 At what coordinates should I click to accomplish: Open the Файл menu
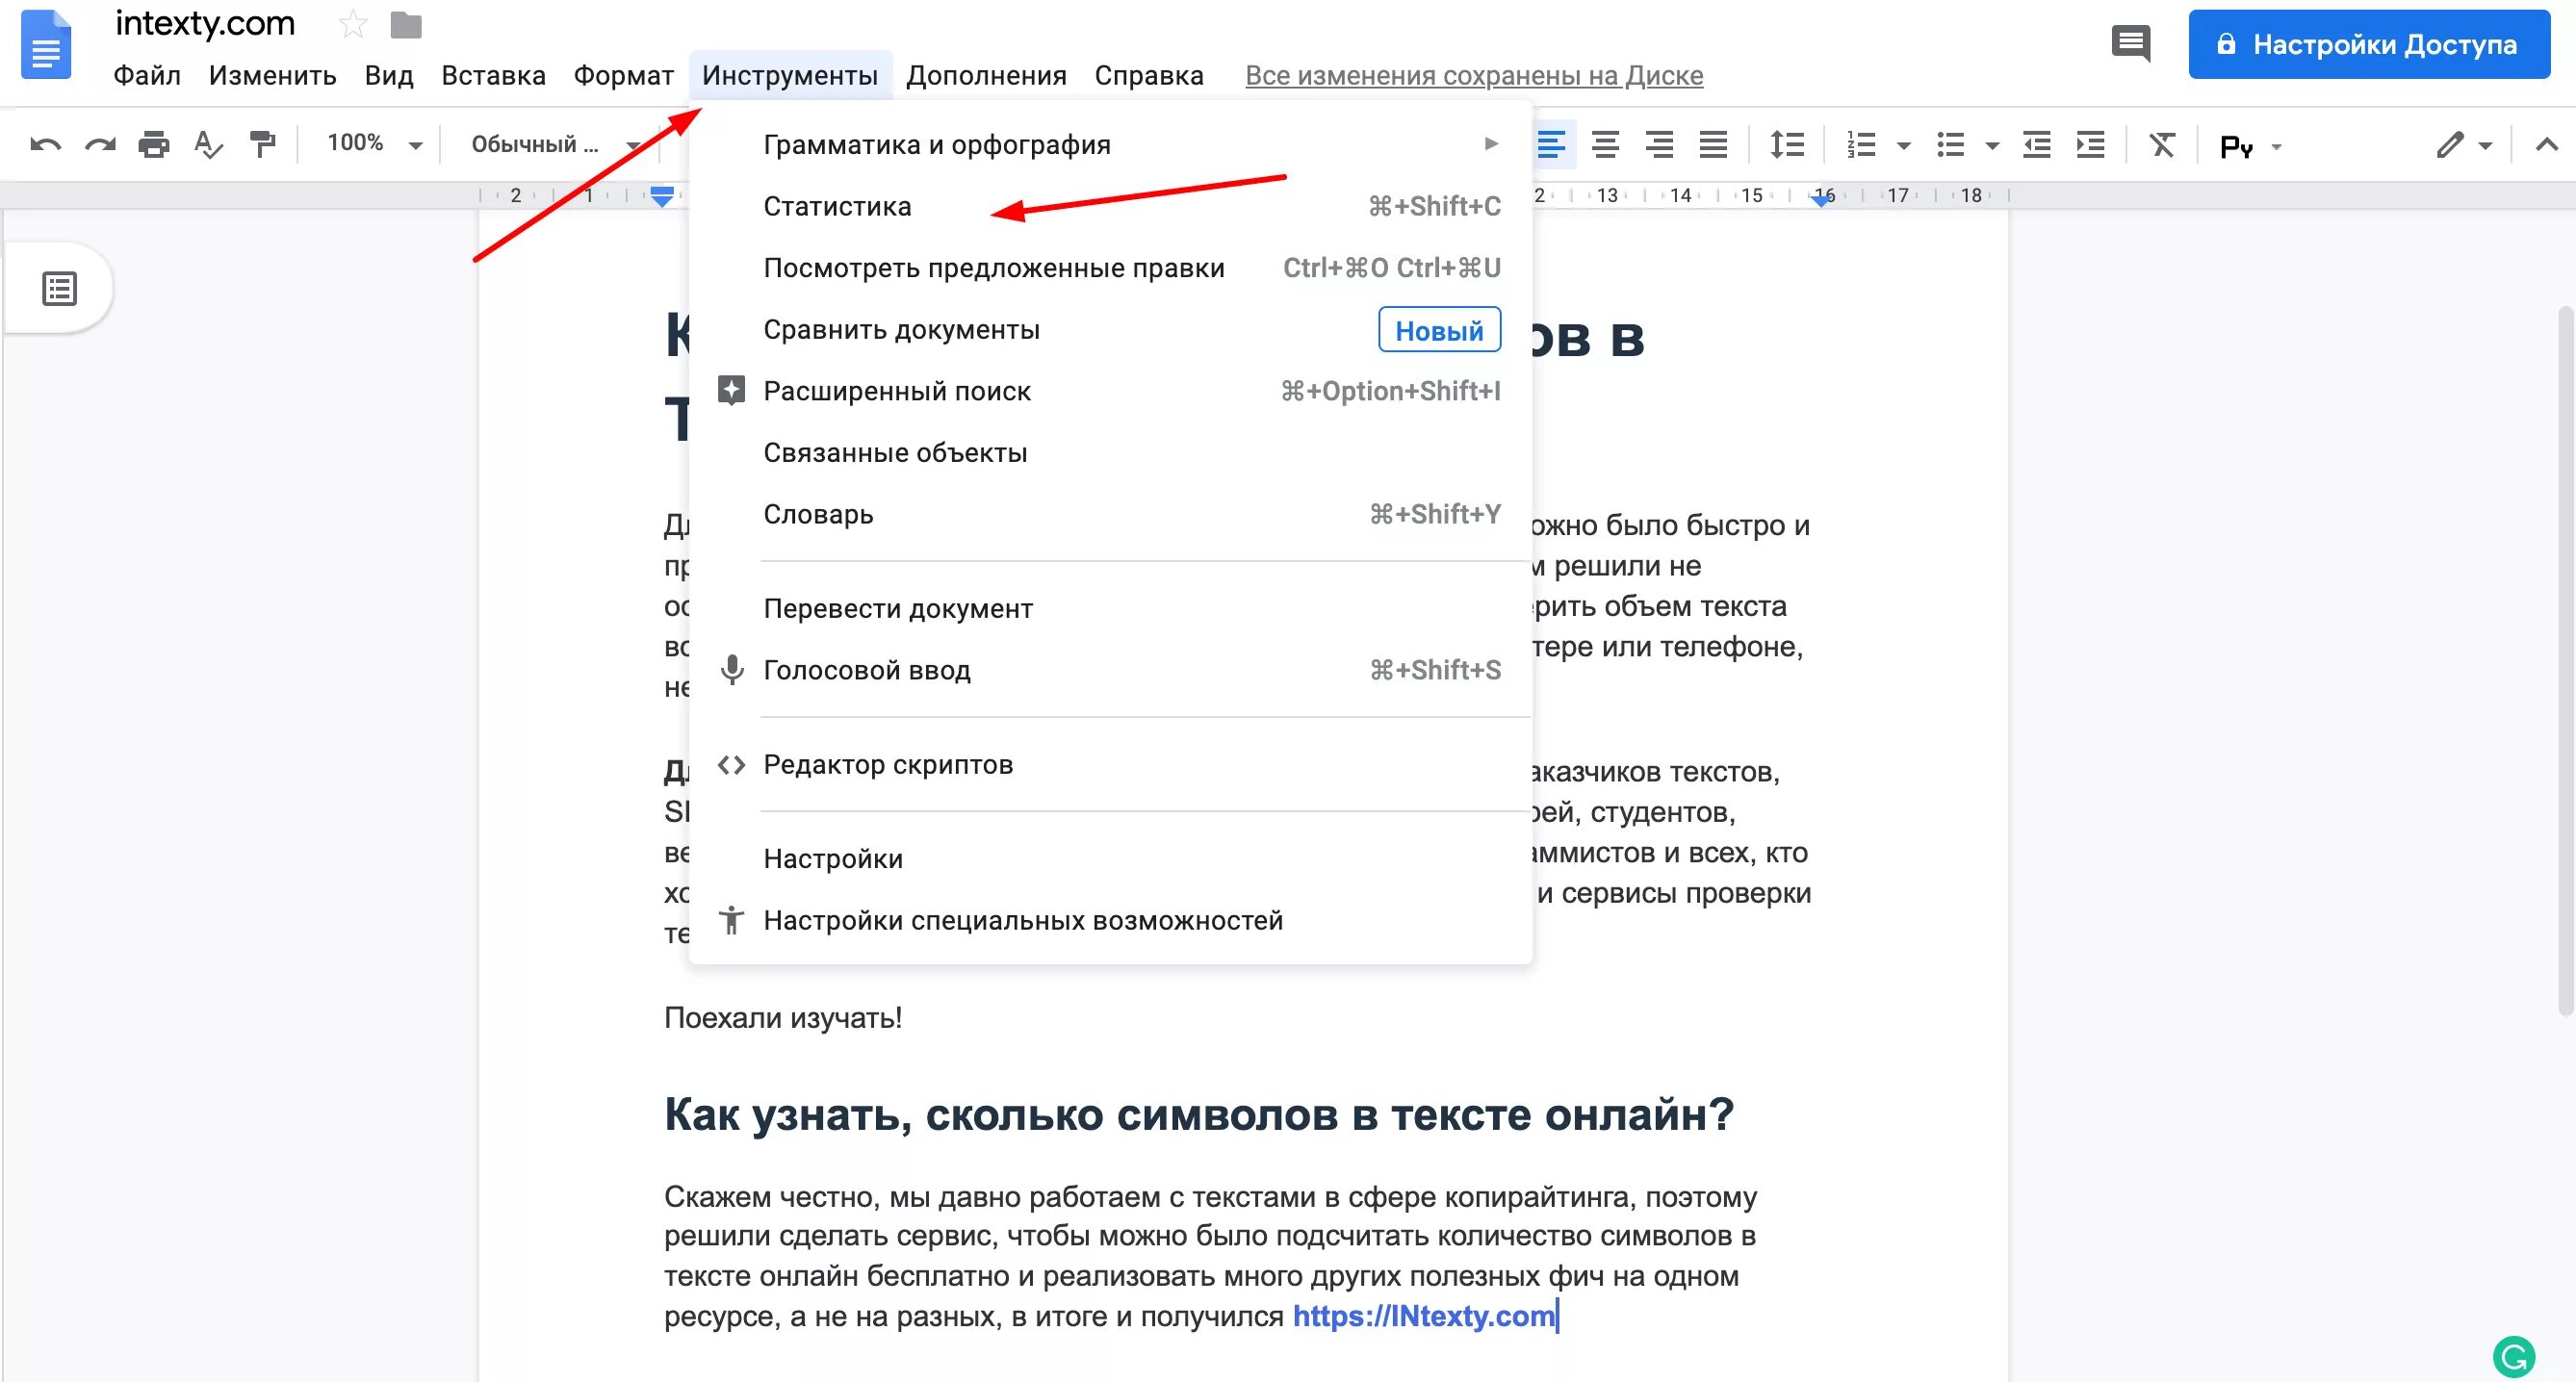tap(147, 75)
